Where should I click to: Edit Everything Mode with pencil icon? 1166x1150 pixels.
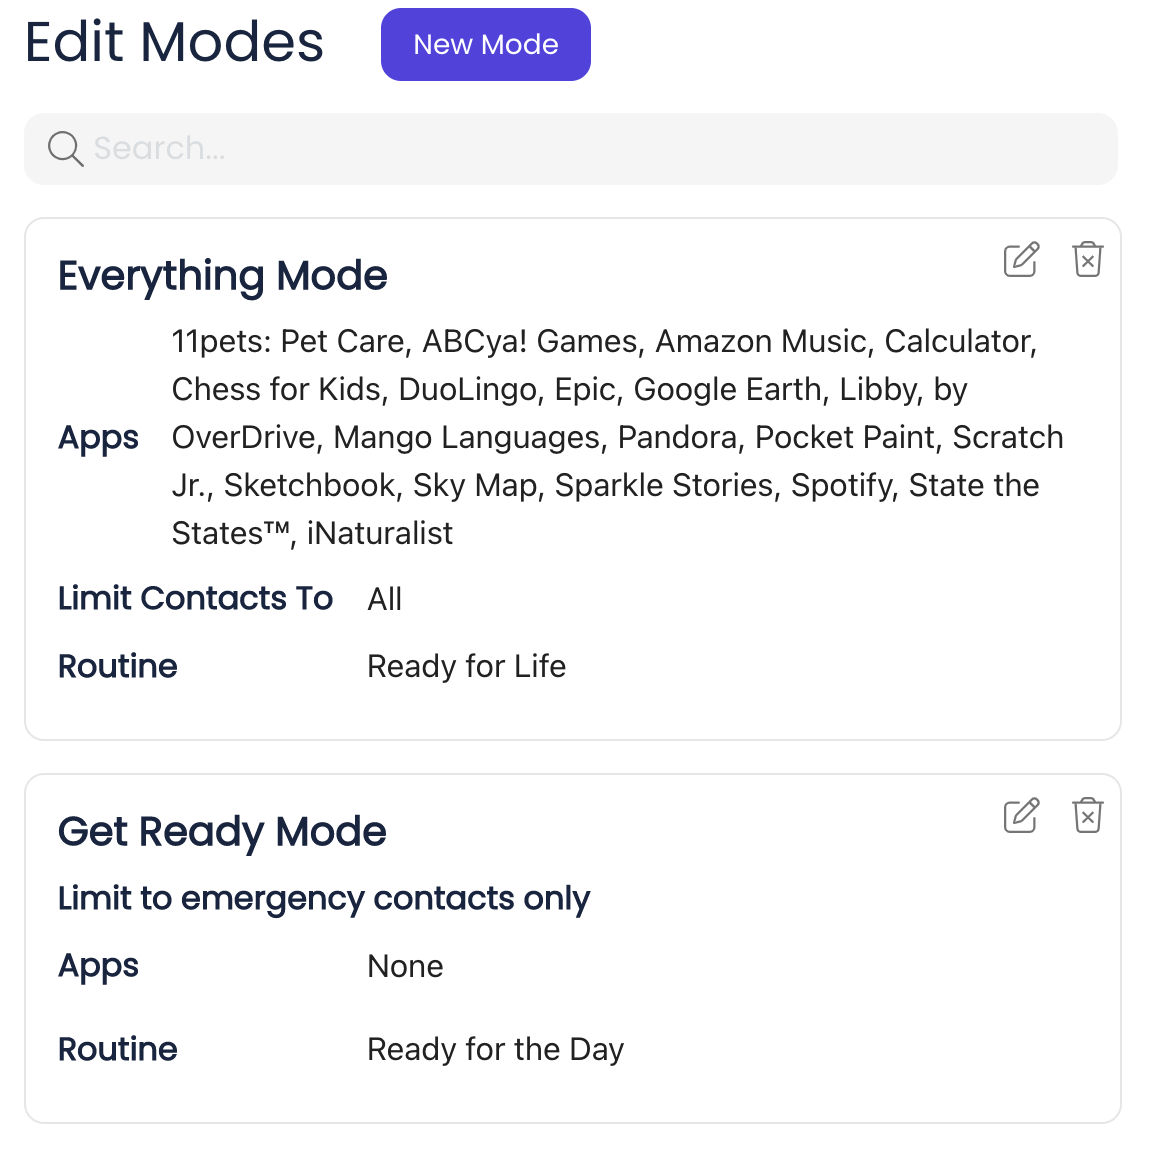coord(1022,260)
